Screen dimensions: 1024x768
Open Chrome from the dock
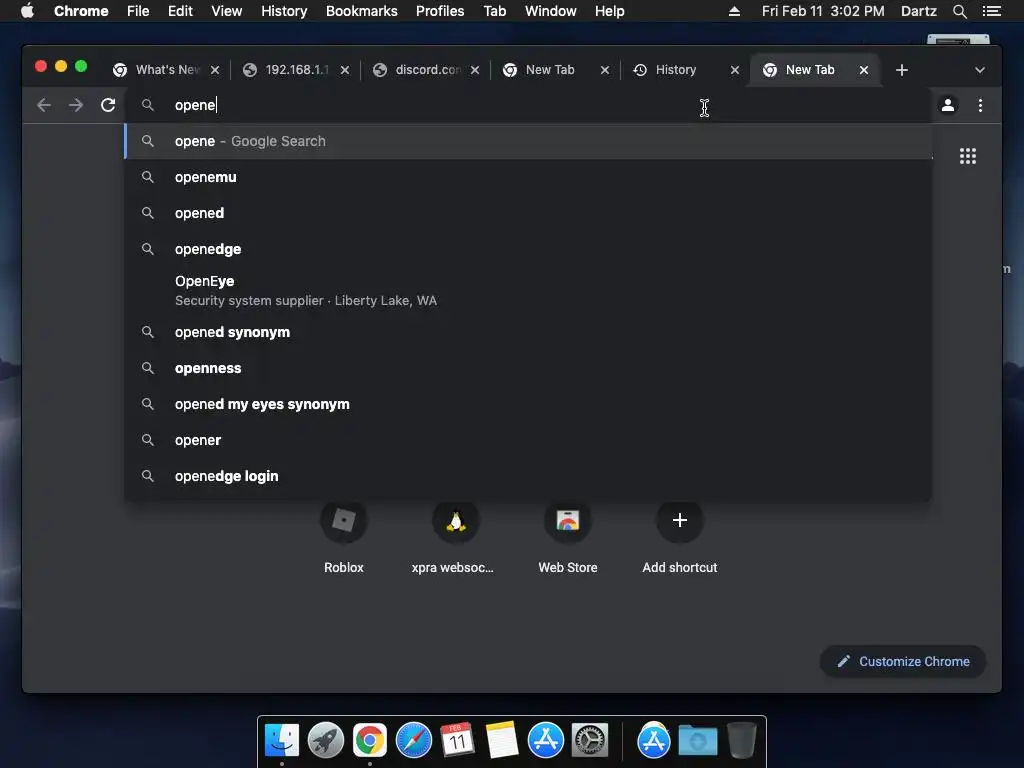pos(370,741)
